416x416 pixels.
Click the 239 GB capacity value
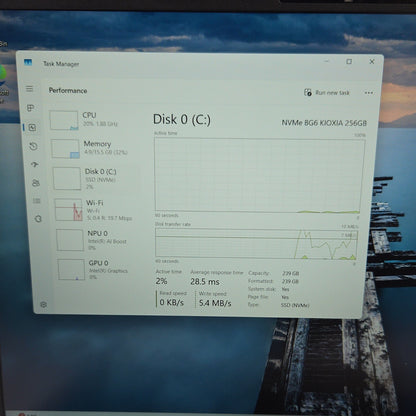point(290,273)
